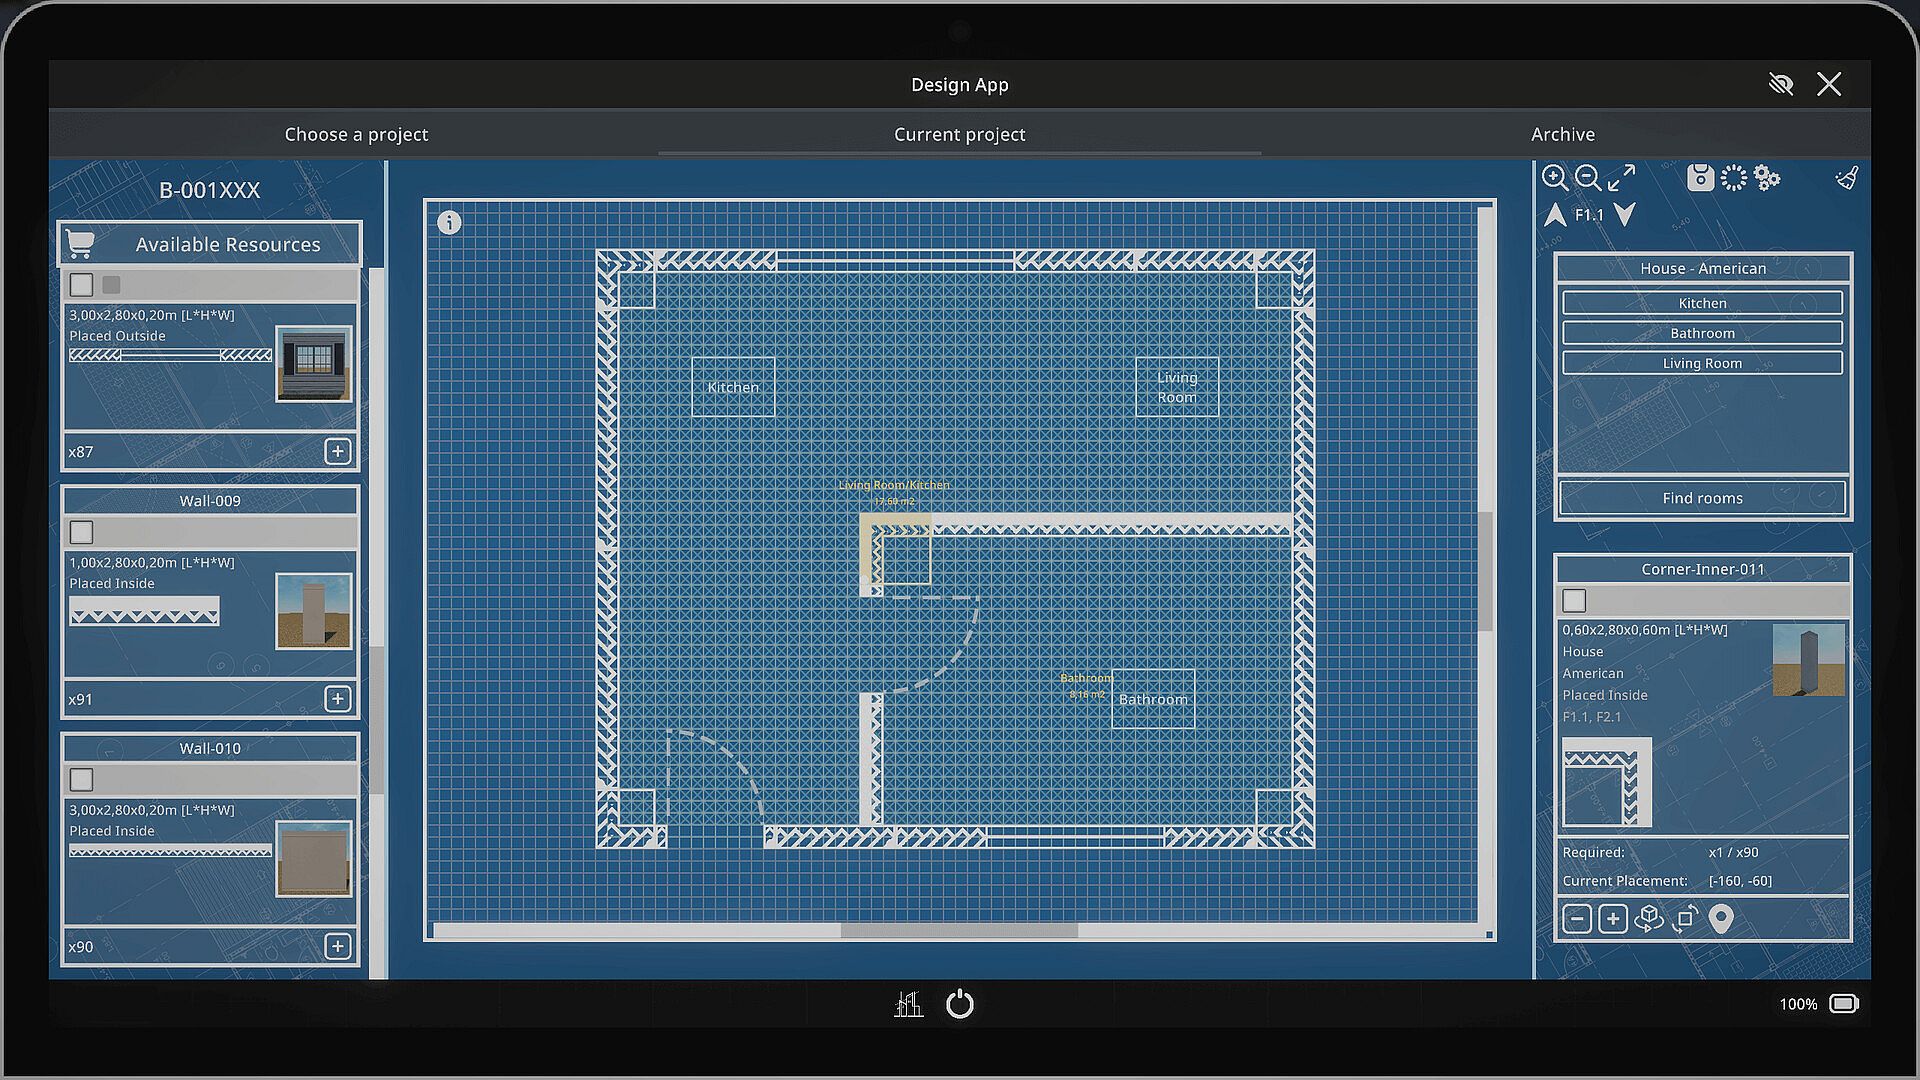Open blueprint info icon
Image resolution: width=1920 pixels, height=1080 pixels.
click(449, 222)
